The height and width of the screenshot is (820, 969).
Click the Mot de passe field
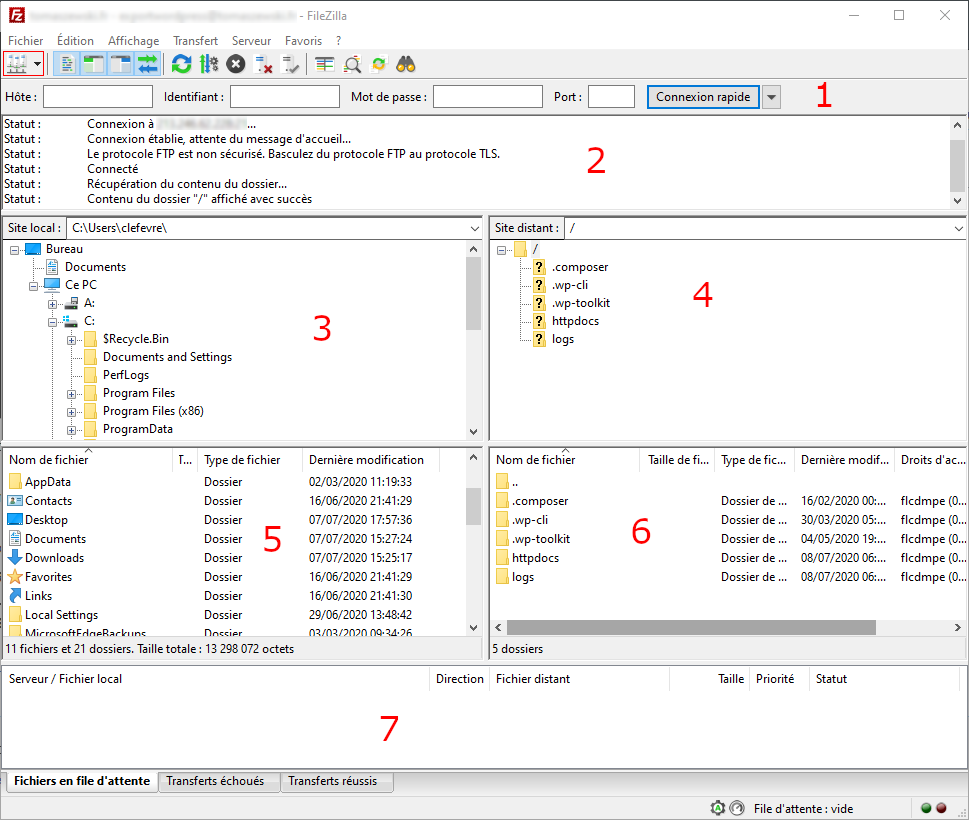tap(488, 96)
